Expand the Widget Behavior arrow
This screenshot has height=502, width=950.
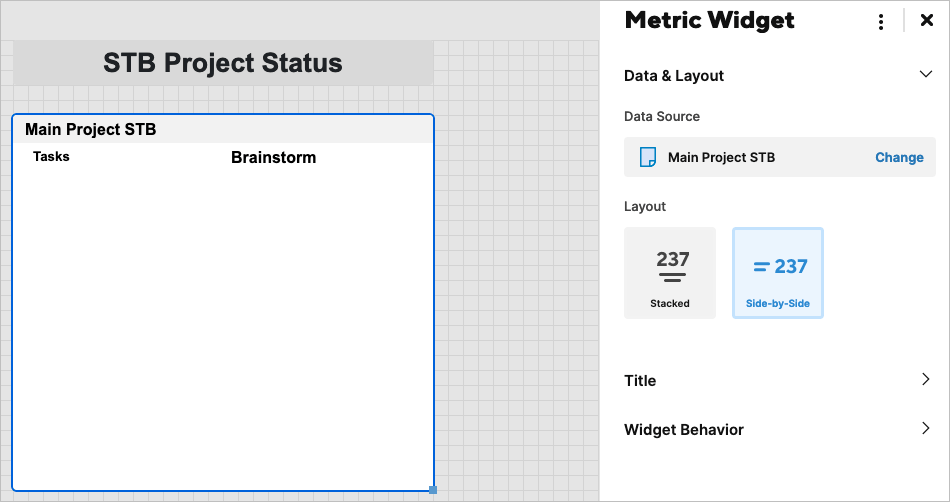[925, 429]
